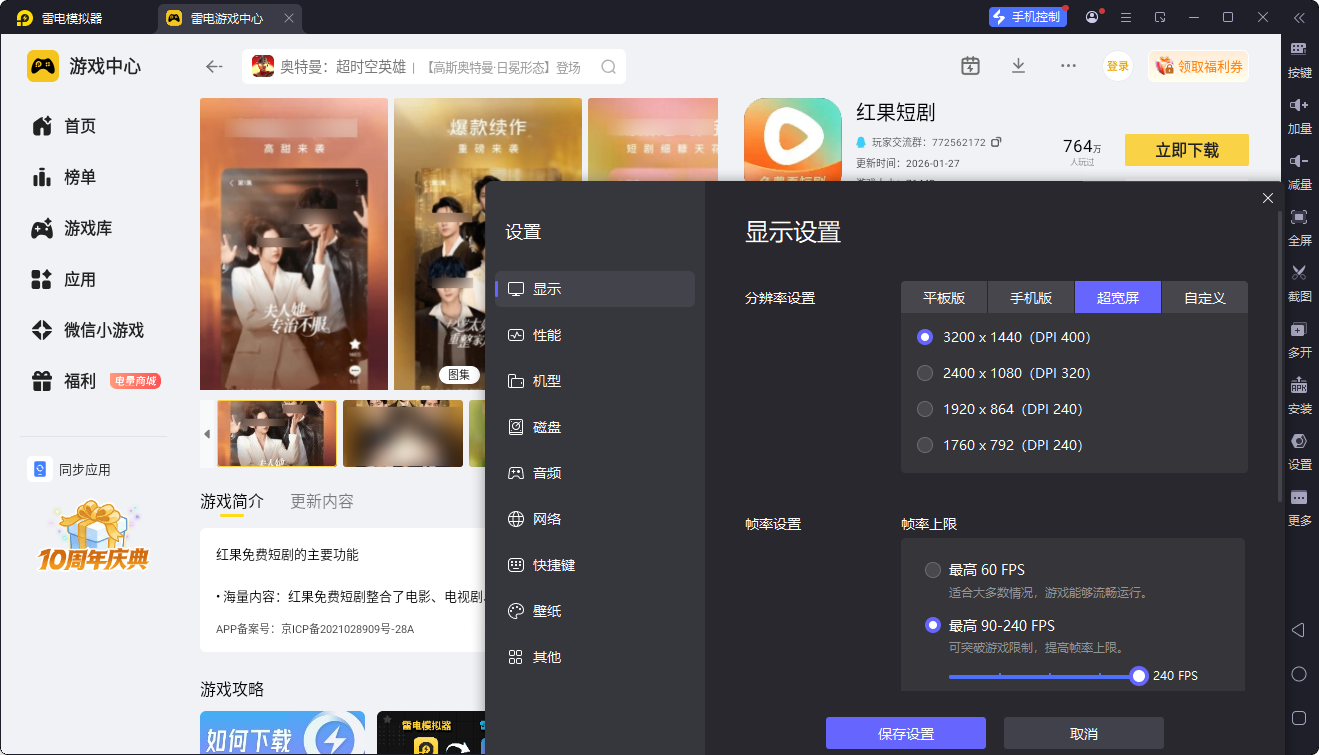
Task: Click the volume up (加量) icon
Action: pos(1299,106)
